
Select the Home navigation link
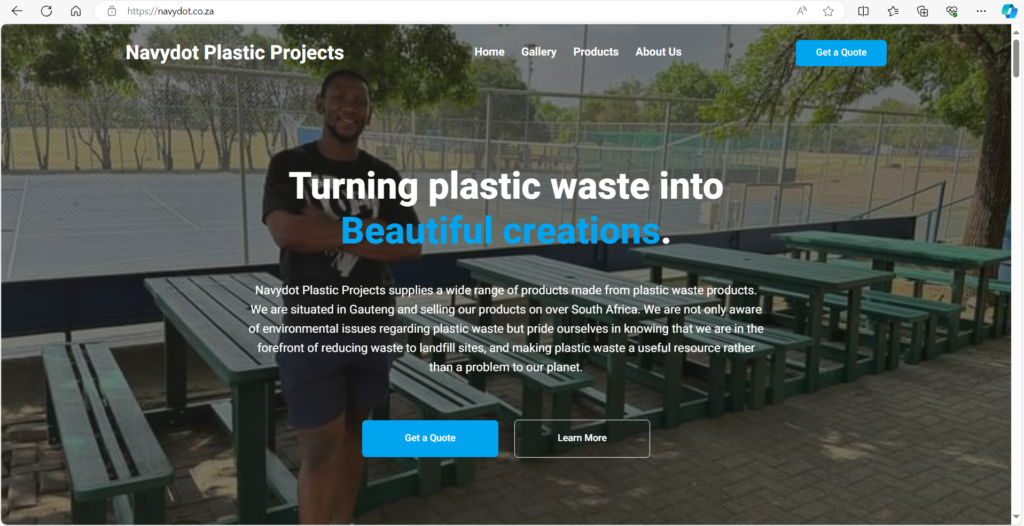tap(489, 52)
